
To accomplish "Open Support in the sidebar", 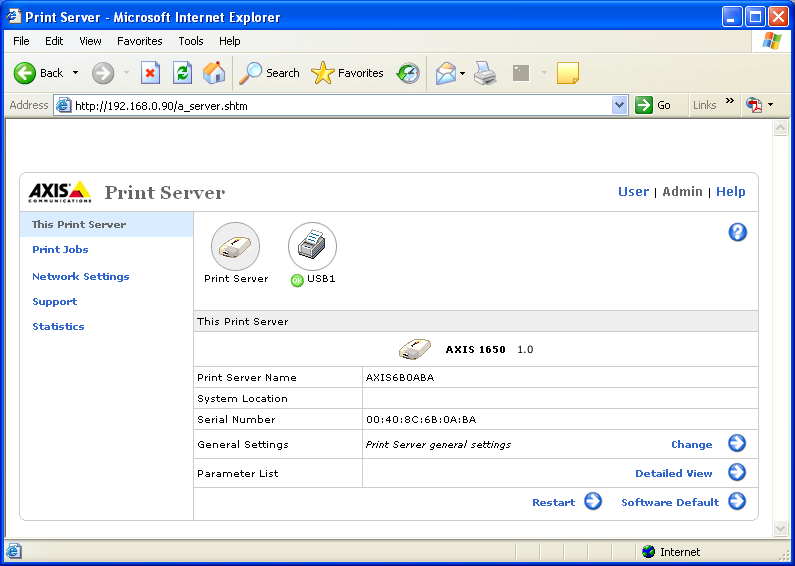I will point(55,302).
